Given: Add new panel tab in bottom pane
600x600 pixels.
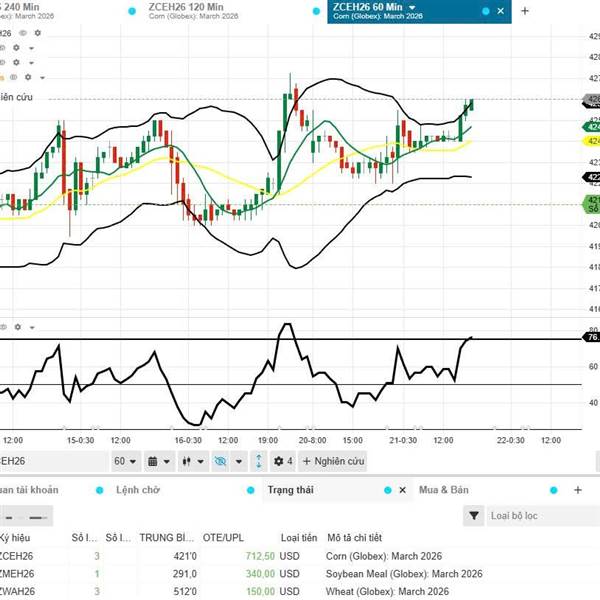Looking at the screenshot, I should pos(577,490).
